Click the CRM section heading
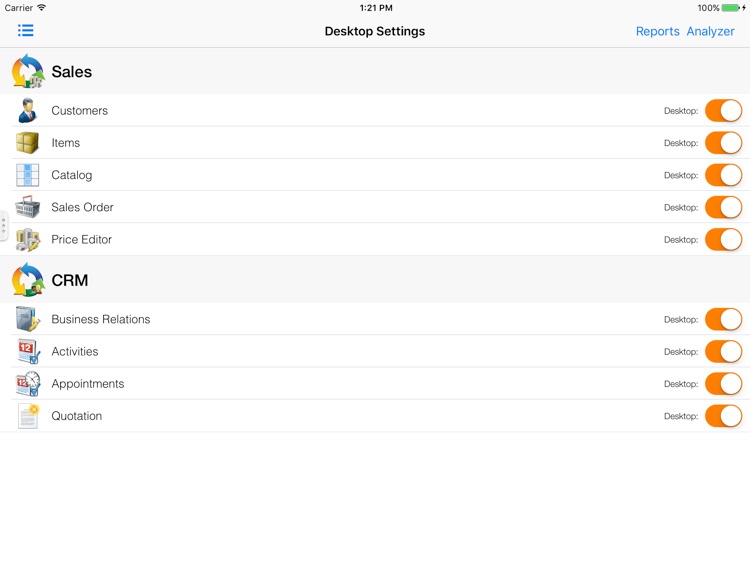 (70, 280)
